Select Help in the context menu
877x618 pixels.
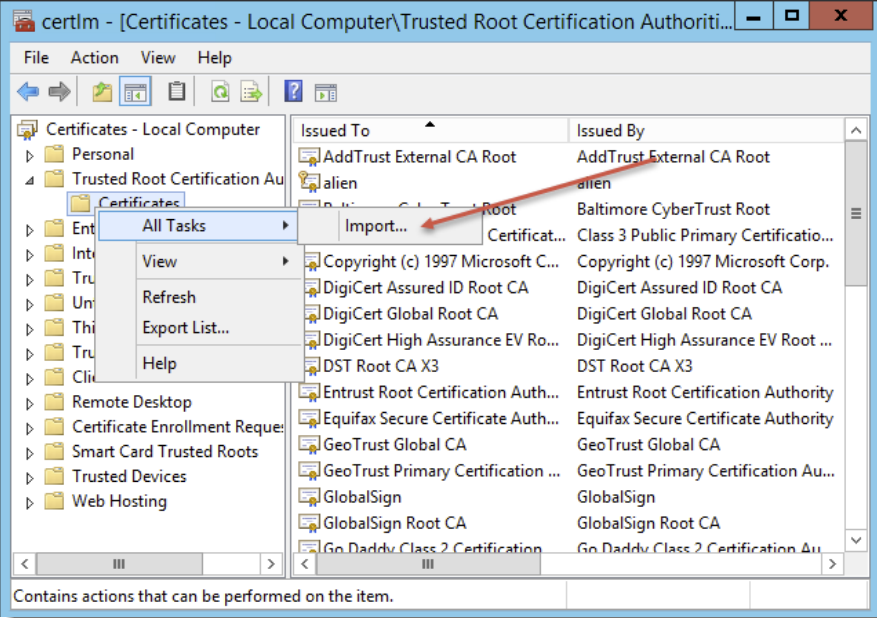[199, 364]
